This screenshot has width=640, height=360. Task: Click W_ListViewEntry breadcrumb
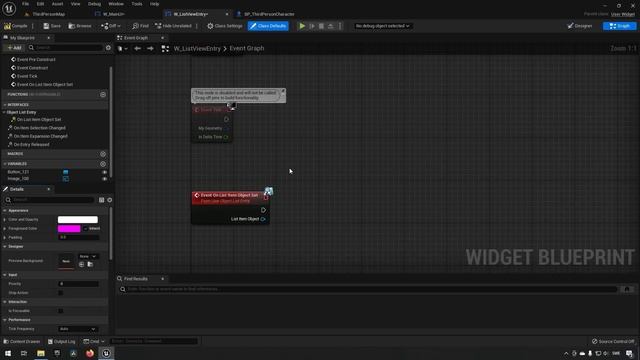click(197, 49)
